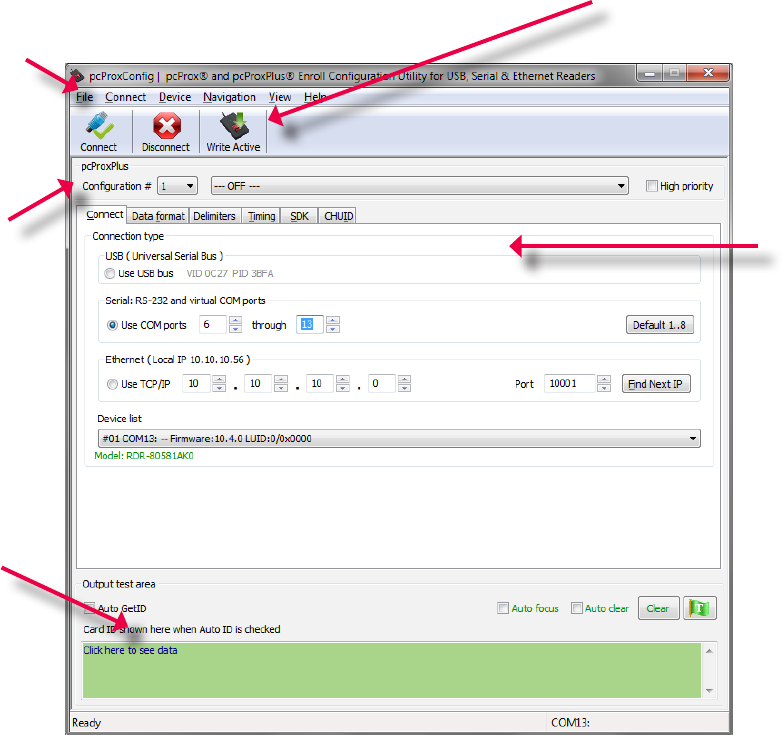
Task: Check the Auto GetID checkbox
Action: (90, 608)
